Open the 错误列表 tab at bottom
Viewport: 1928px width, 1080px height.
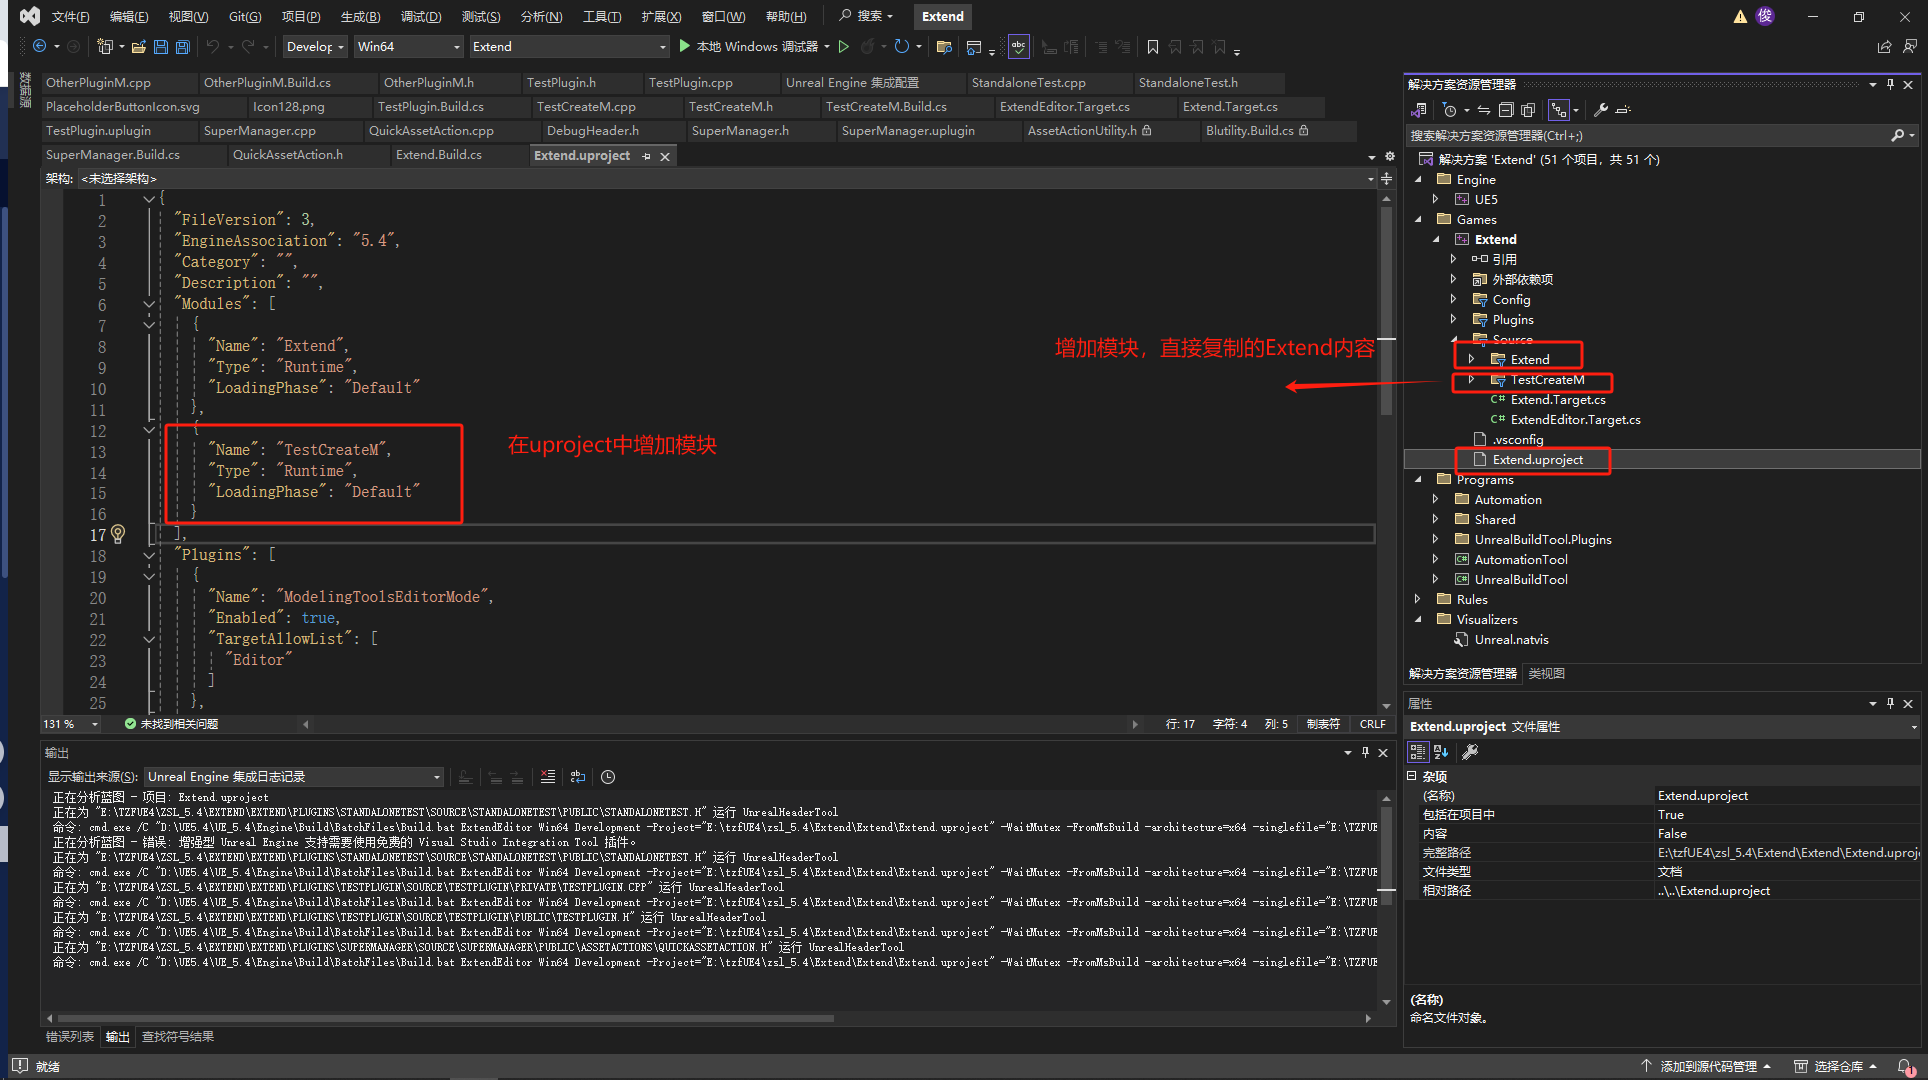pyautogui.click(x=70, y=1037)
